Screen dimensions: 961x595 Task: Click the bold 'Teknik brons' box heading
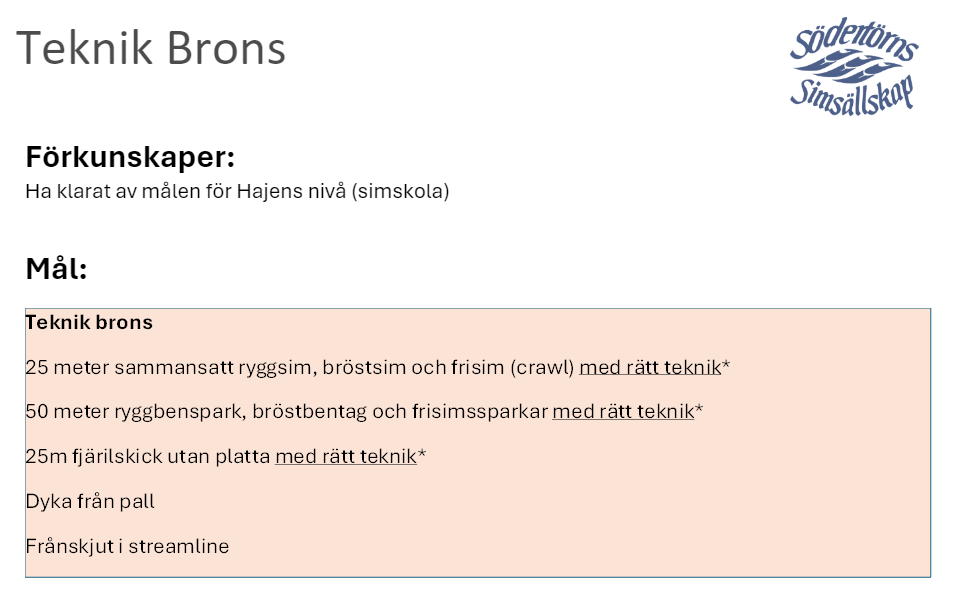(x=89, y=322)
